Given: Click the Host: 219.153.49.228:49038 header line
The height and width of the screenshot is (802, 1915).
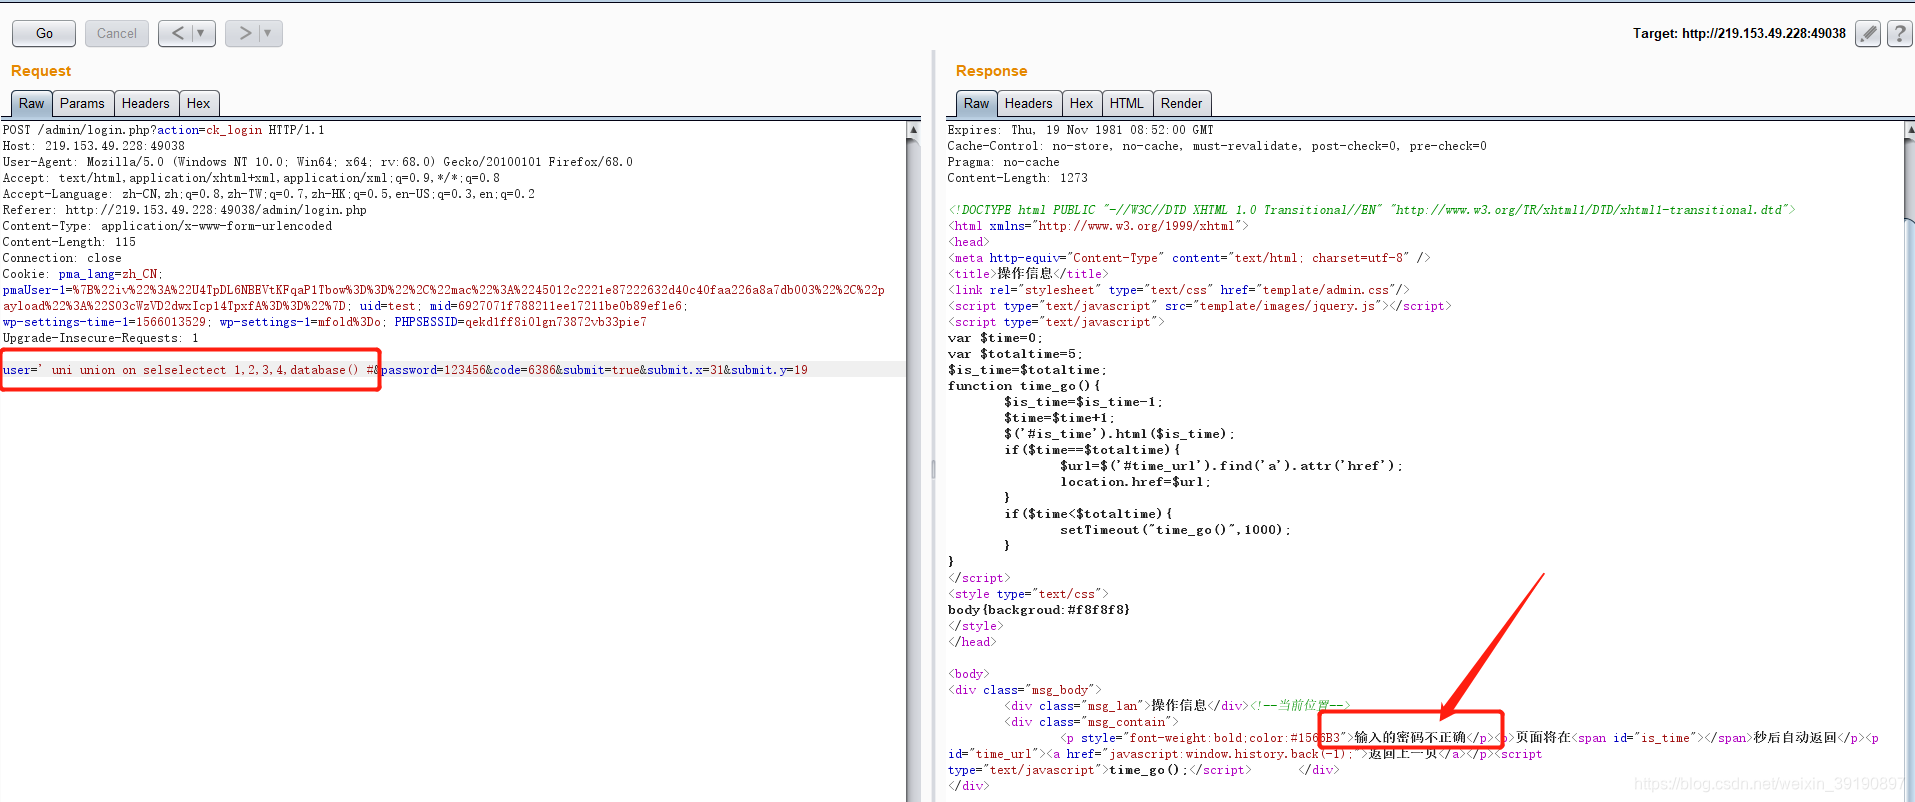Looking at the screenshot, I should click(x=94, y=146).
